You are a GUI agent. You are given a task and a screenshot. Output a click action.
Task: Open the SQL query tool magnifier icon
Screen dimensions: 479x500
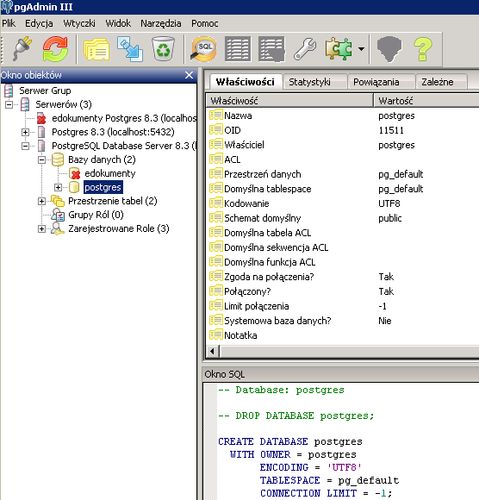point(204,49)
